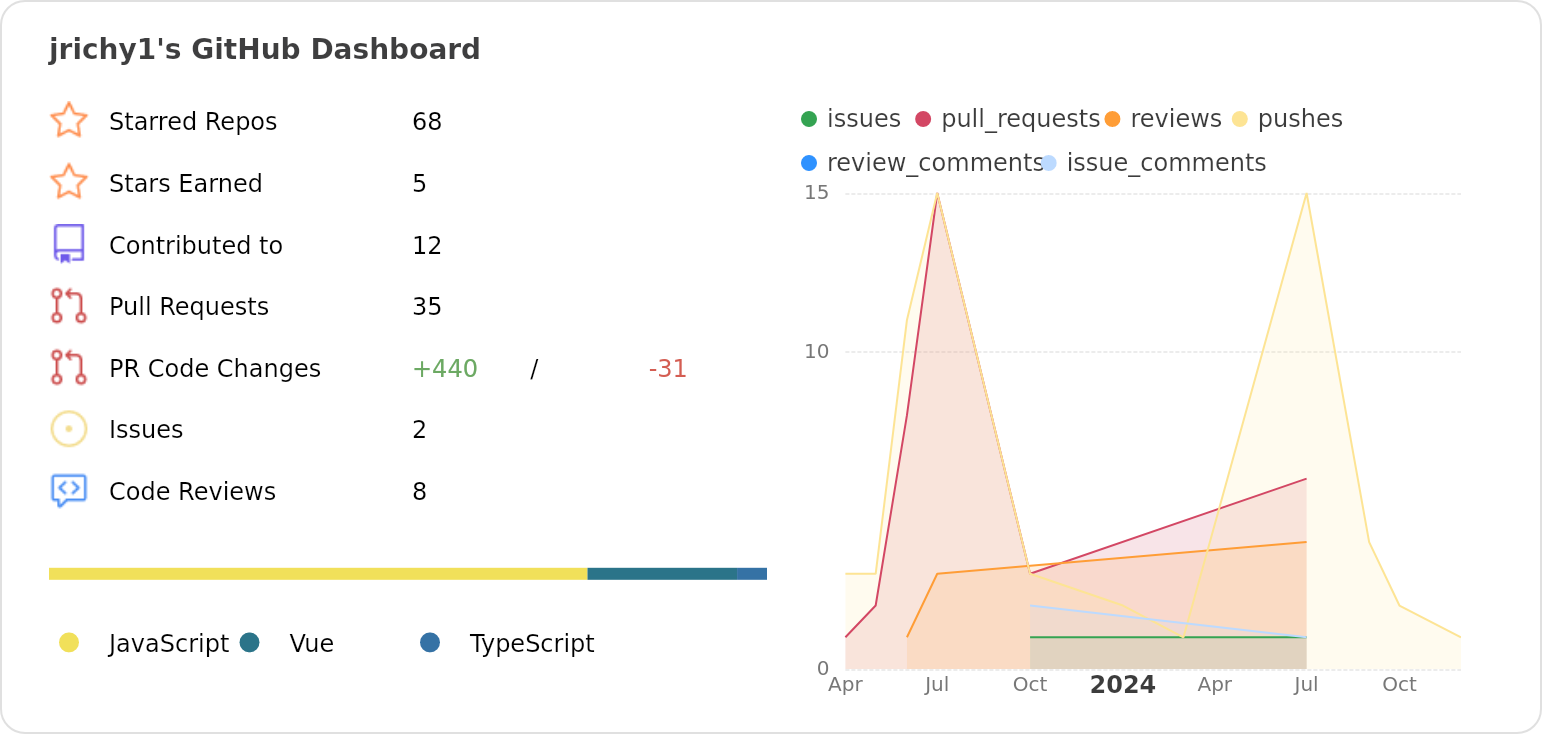Click the Stars Earned star icon
The width and height of the screenshot is (1542, 734).
(x=69, y=182)
